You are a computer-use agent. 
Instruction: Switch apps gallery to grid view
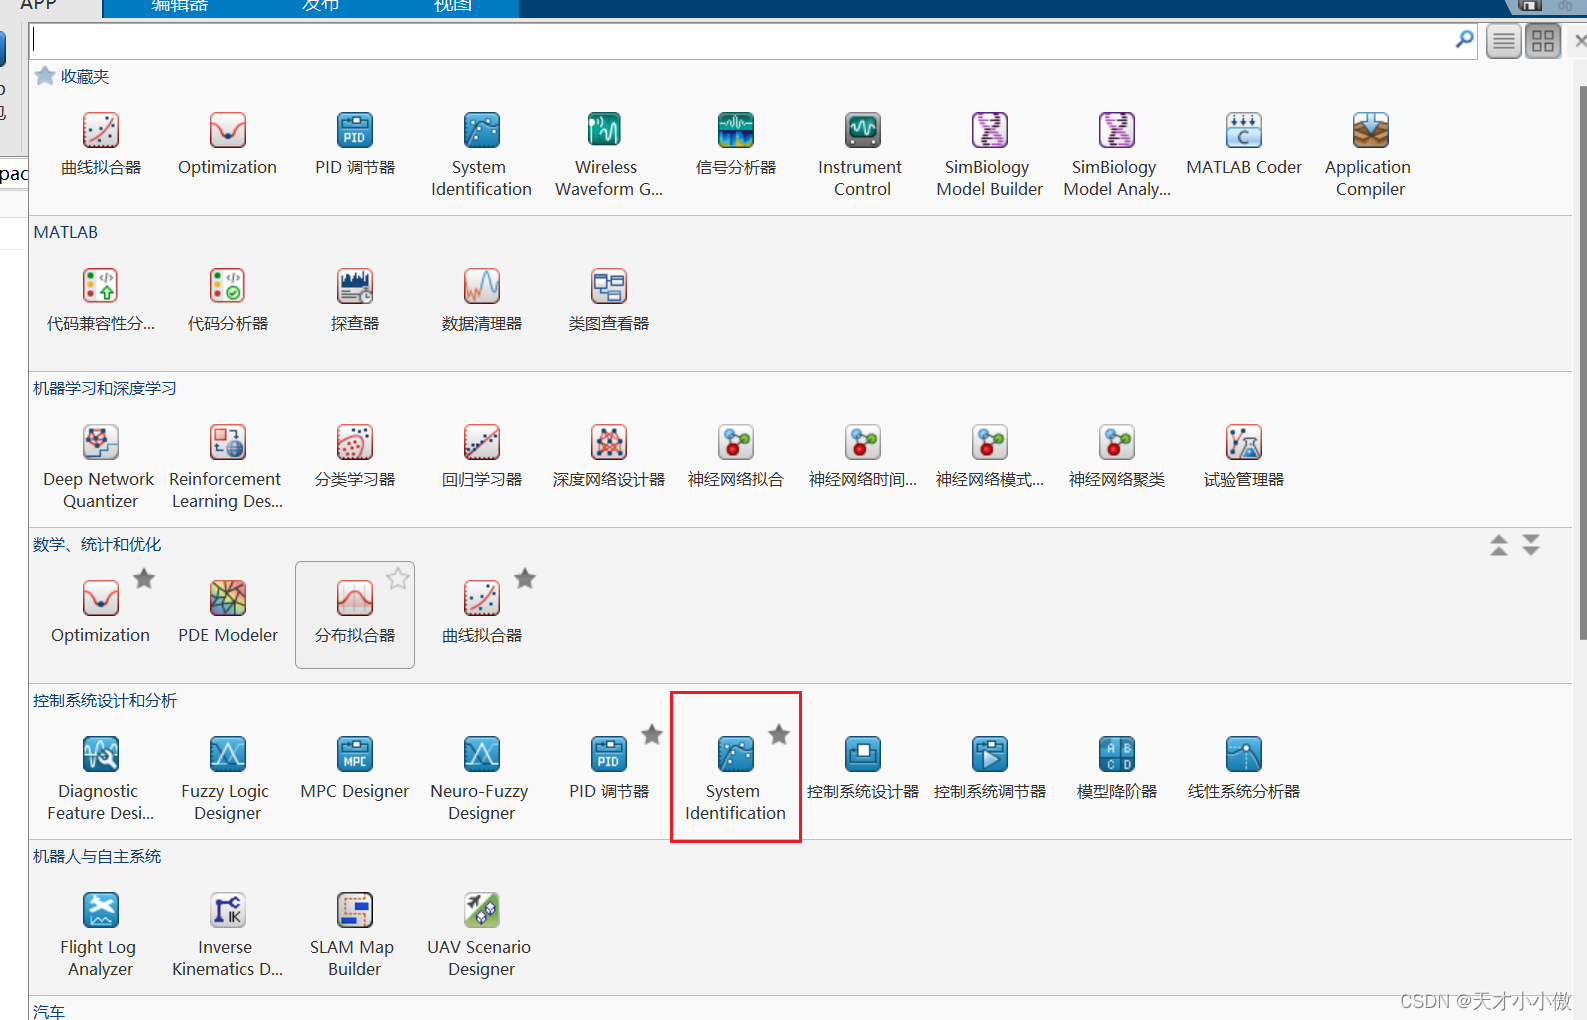point(1544,41)
